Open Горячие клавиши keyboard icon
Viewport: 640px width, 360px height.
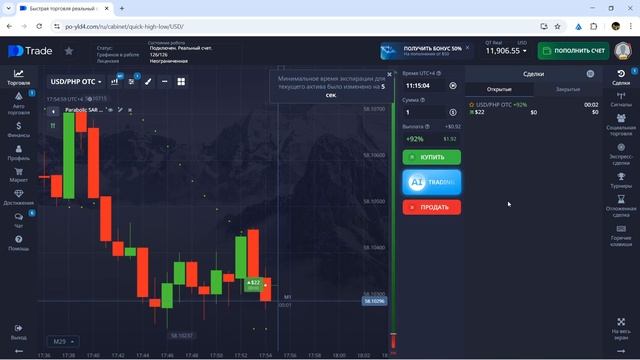point(621,236)
